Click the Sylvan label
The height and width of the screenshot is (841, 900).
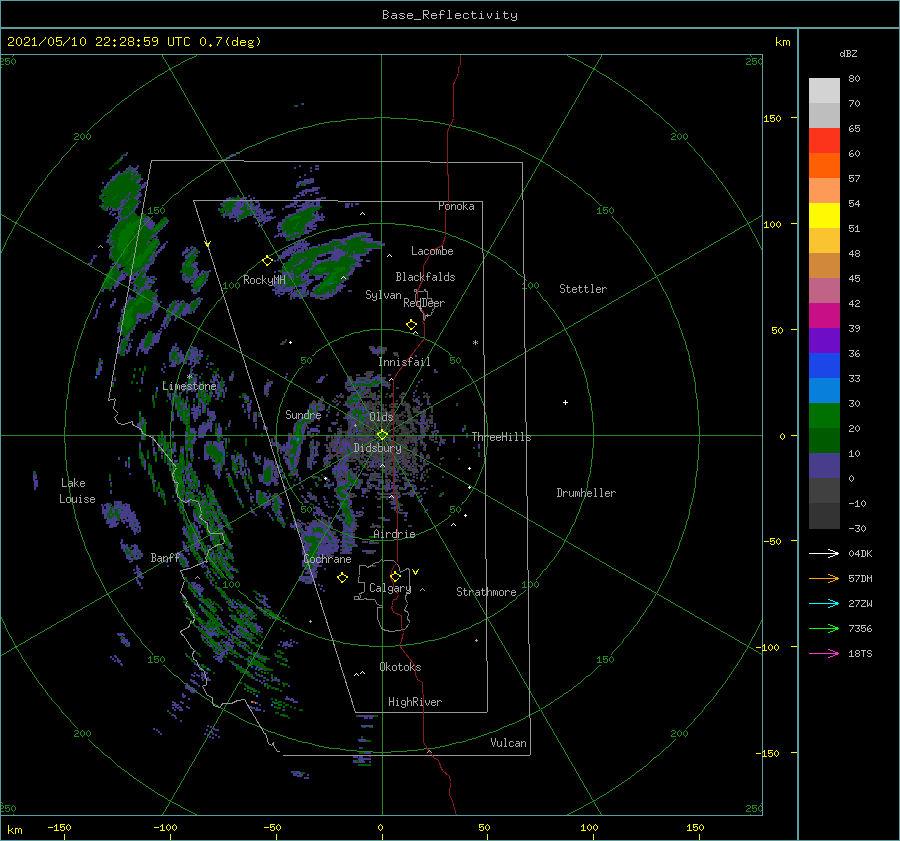pyautogui.click(x=383, y=295)
